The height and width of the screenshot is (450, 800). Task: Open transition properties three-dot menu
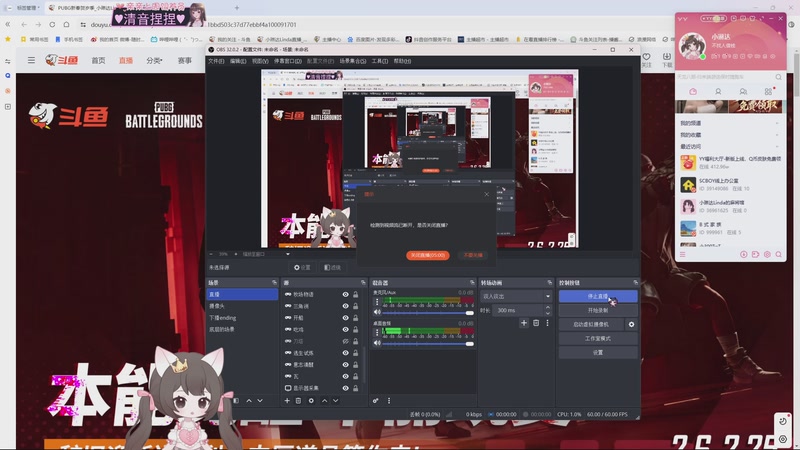point(547,323)
